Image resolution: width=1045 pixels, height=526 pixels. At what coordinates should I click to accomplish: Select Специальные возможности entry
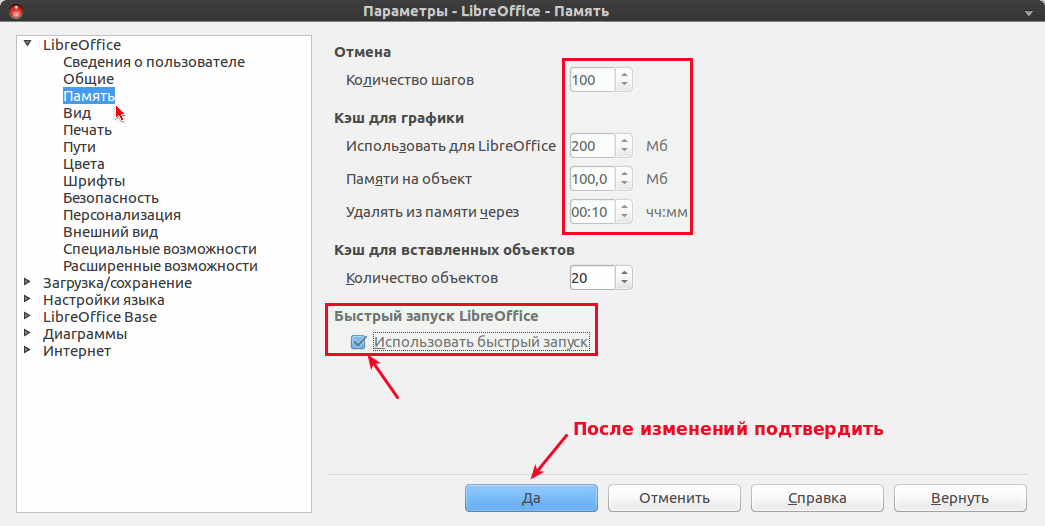tap(160, 249)
